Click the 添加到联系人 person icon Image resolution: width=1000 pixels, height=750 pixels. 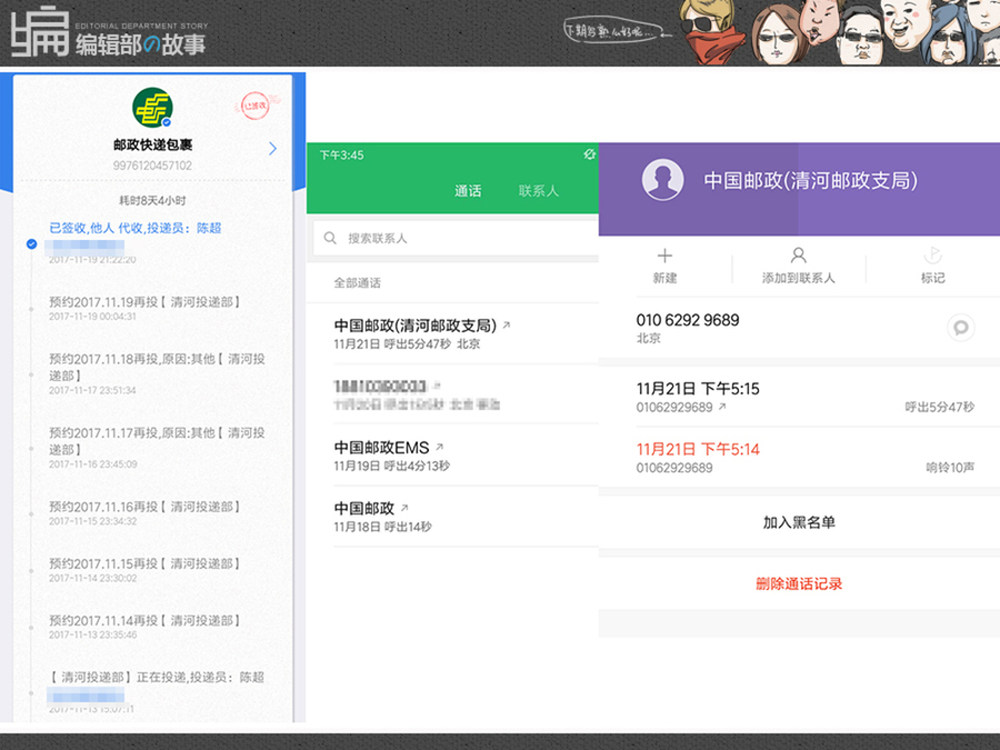tap(798, 256)
